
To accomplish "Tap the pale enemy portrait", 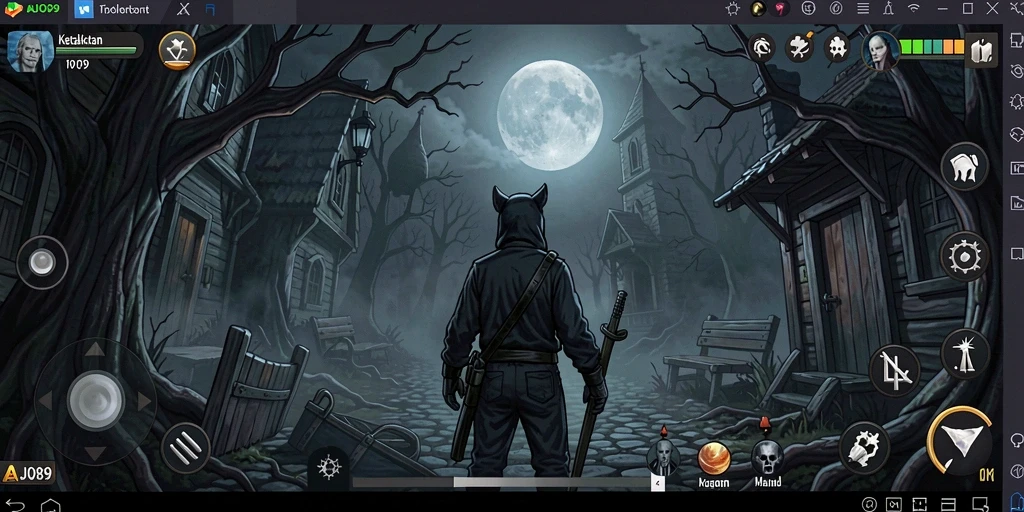I will [x=880, y=50].
